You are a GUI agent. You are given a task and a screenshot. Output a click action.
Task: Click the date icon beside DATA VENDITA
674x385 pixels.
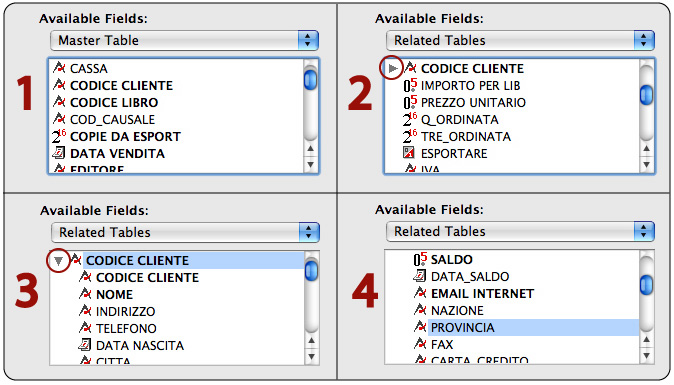coord(59,153)
